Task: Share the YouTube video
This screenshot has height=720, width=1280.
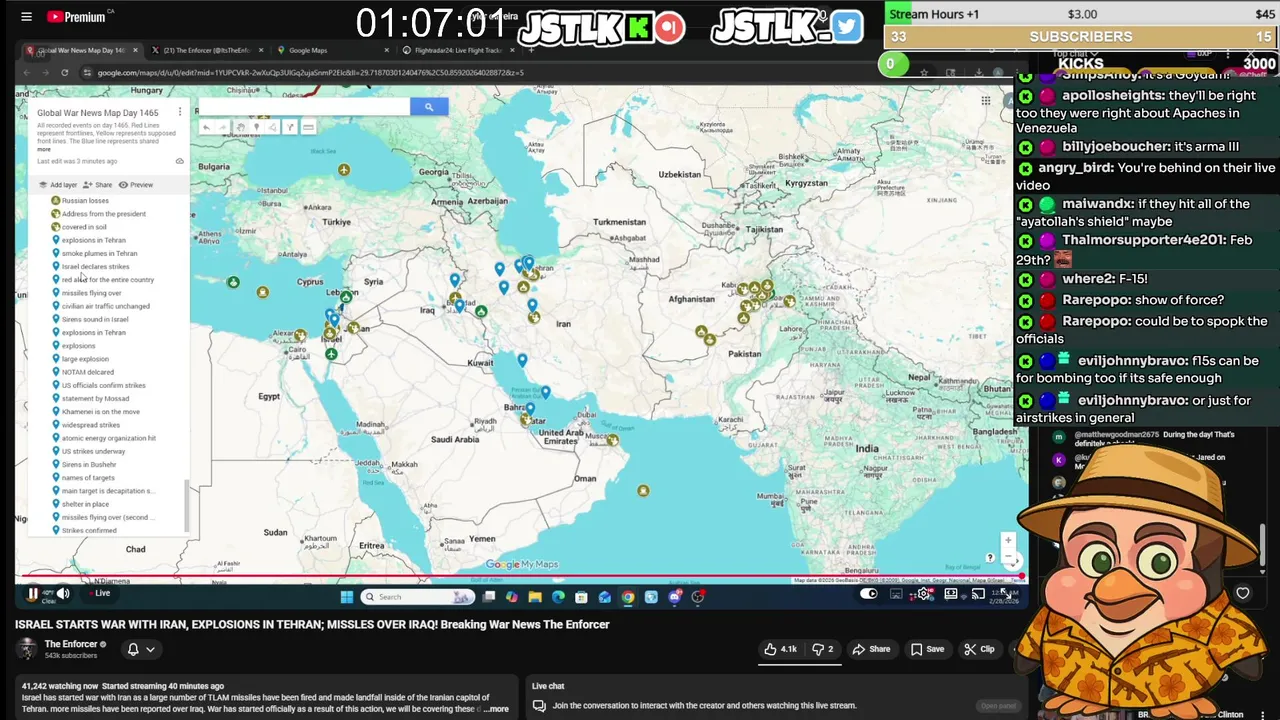Action: pyautogui.click(x=871, y=649)
